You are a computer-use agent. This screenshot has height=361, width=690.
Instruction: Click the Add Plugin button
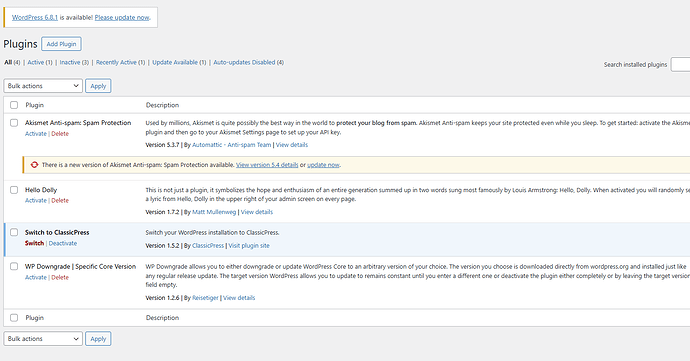click(x=61, y=44)
